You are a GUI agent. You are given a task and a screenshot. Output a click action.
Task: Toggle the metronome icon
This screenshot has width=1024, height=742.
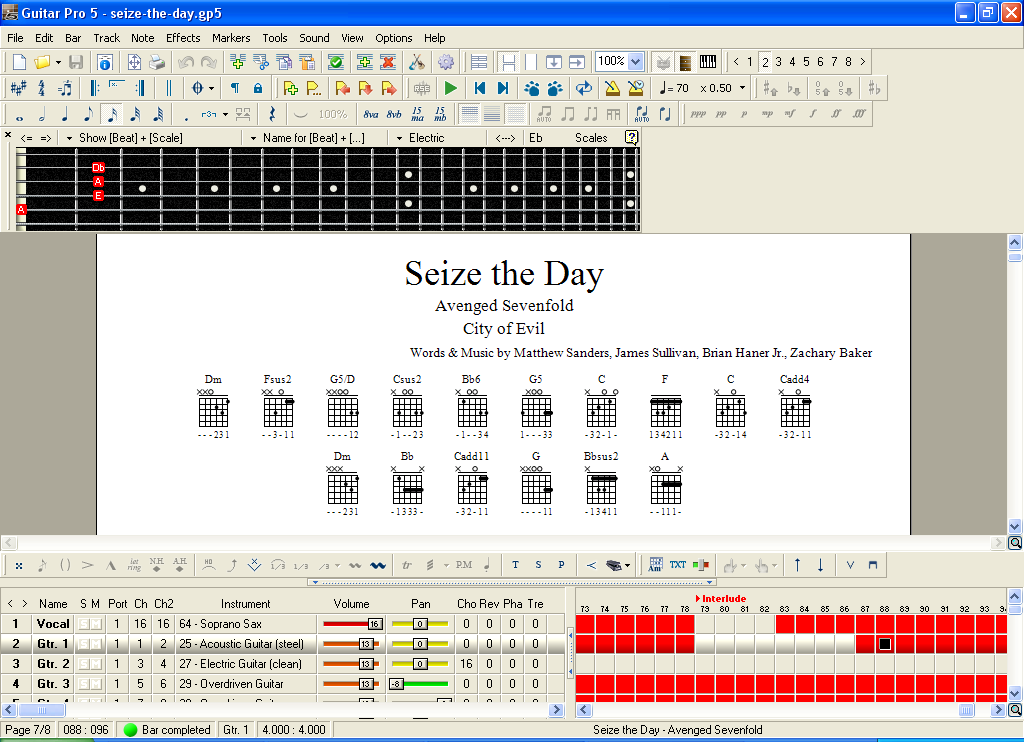click(612, 88)
